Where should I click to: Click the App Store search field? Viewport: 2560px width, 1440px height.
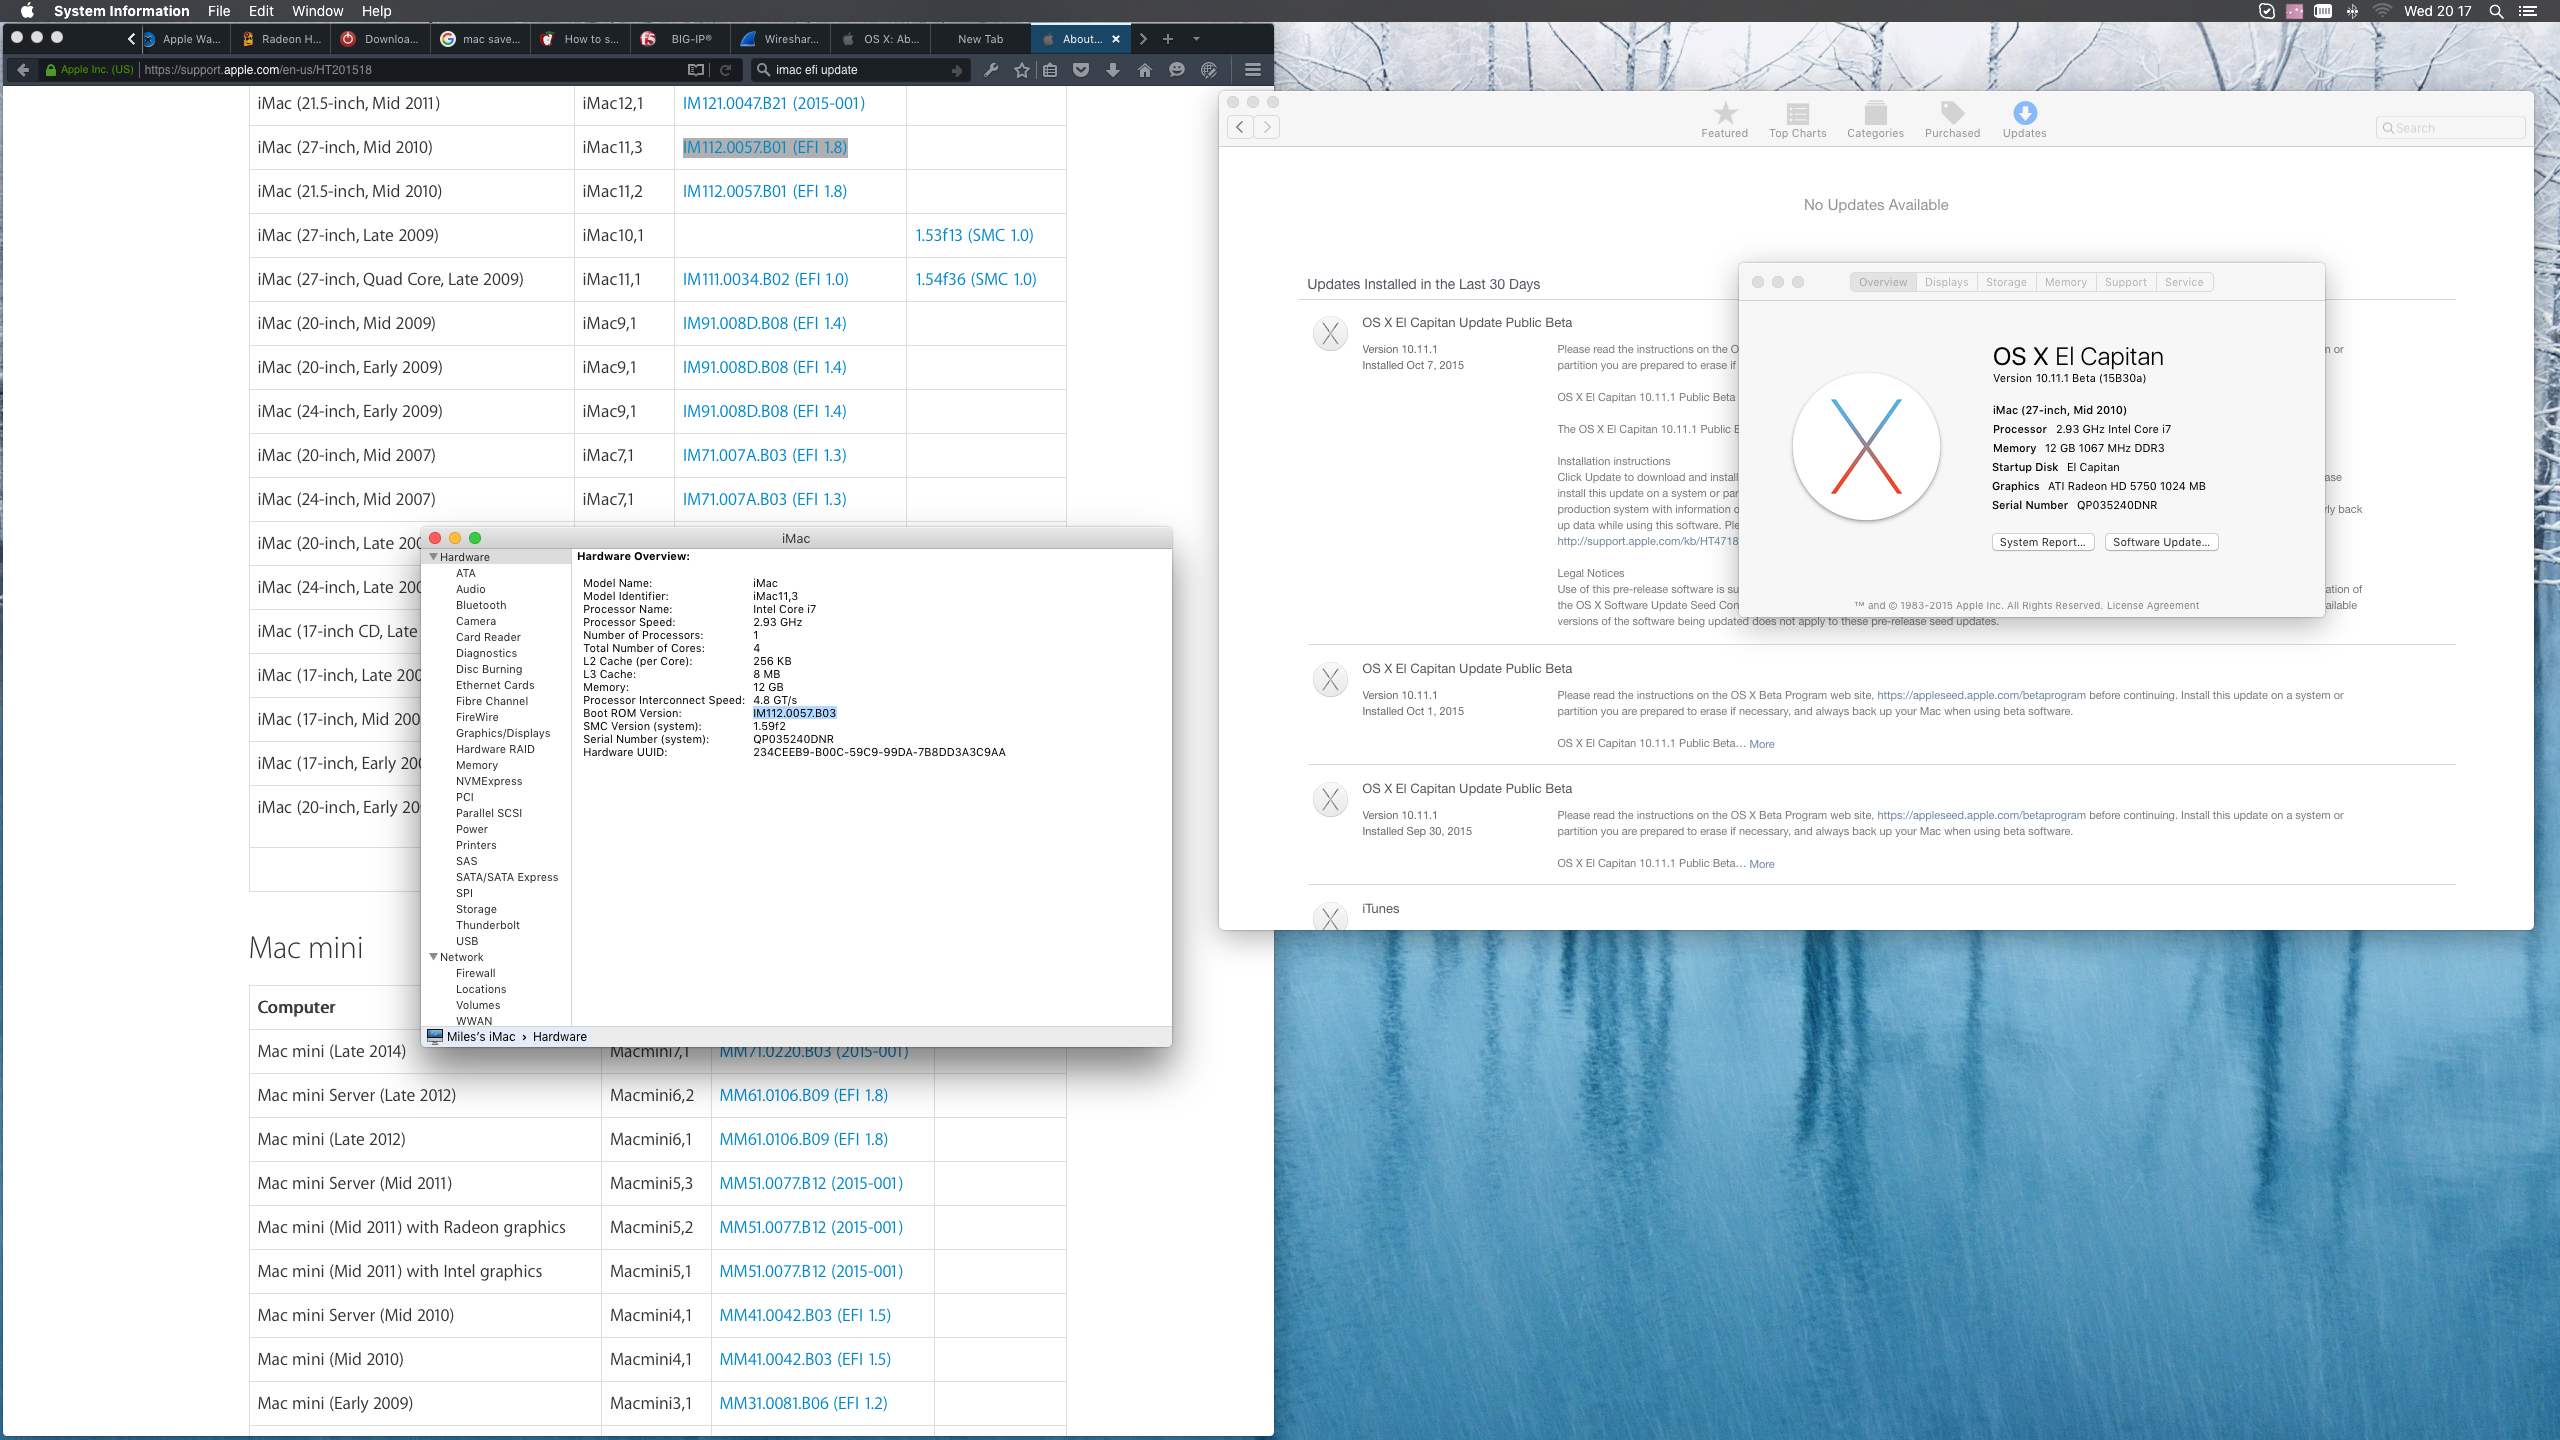coord(2450,128)
